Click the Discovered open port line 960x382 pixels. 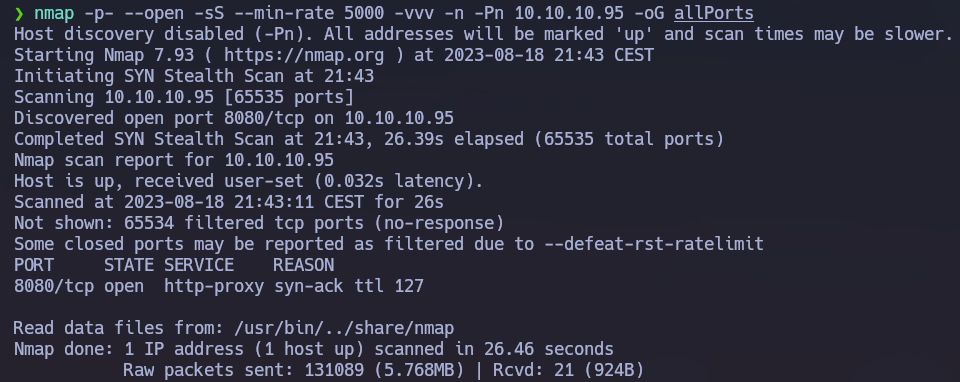click(234, 118)
